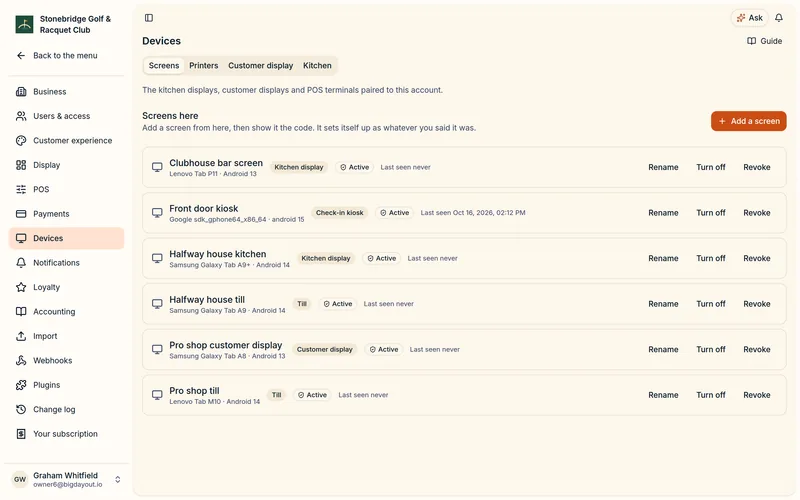Collapse the sidebar with the panel icon
The height and width of the screenshot is (500, 800).
point(149,18)
